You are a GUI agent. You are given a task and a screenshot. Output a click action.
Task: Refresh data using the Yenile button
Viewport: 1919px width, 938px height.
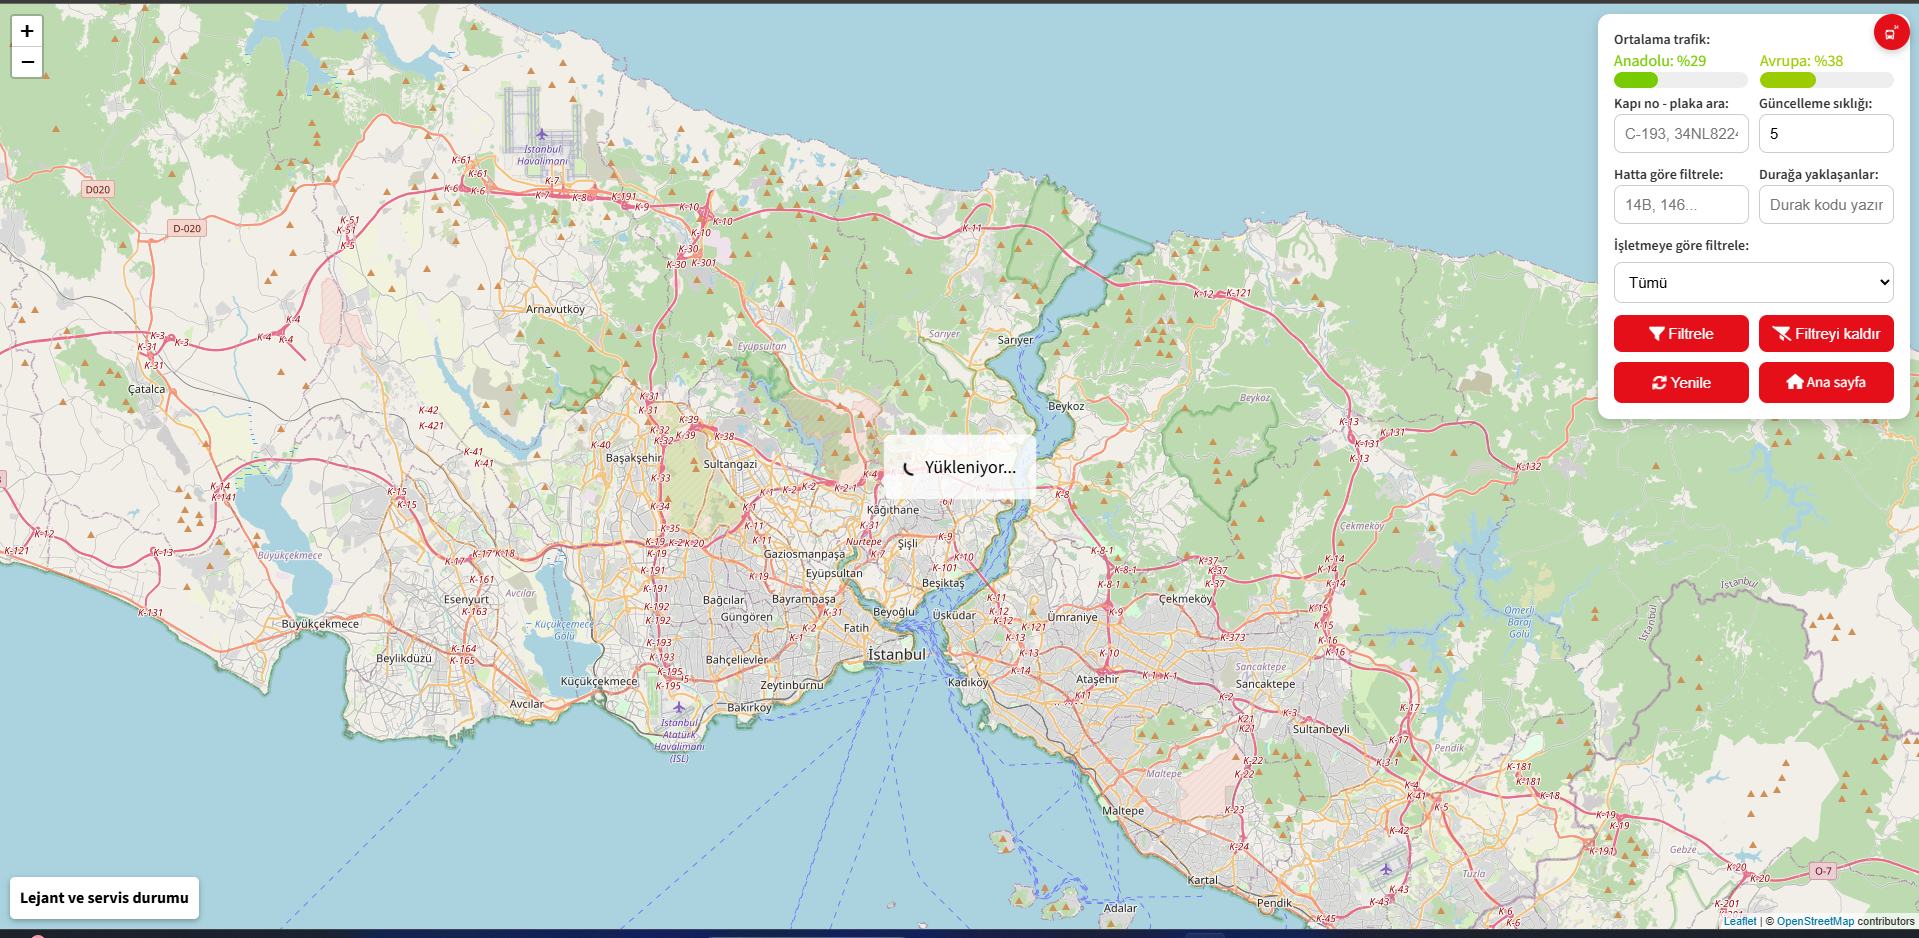1681,383
